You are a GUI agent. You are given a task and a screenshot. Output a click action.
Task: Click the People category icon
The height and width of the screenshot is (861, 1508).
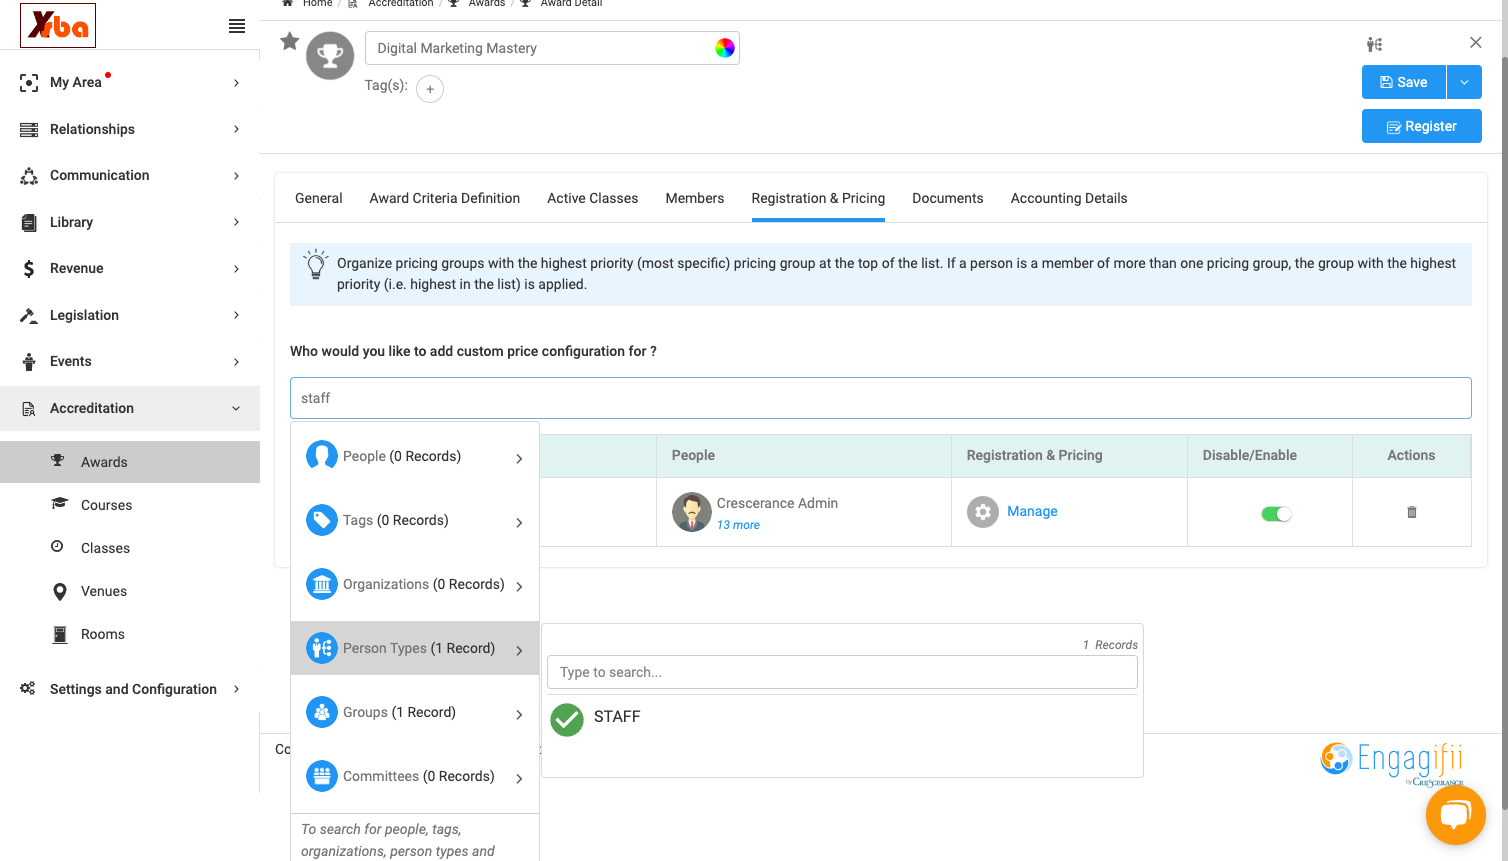tap(322, 456)
